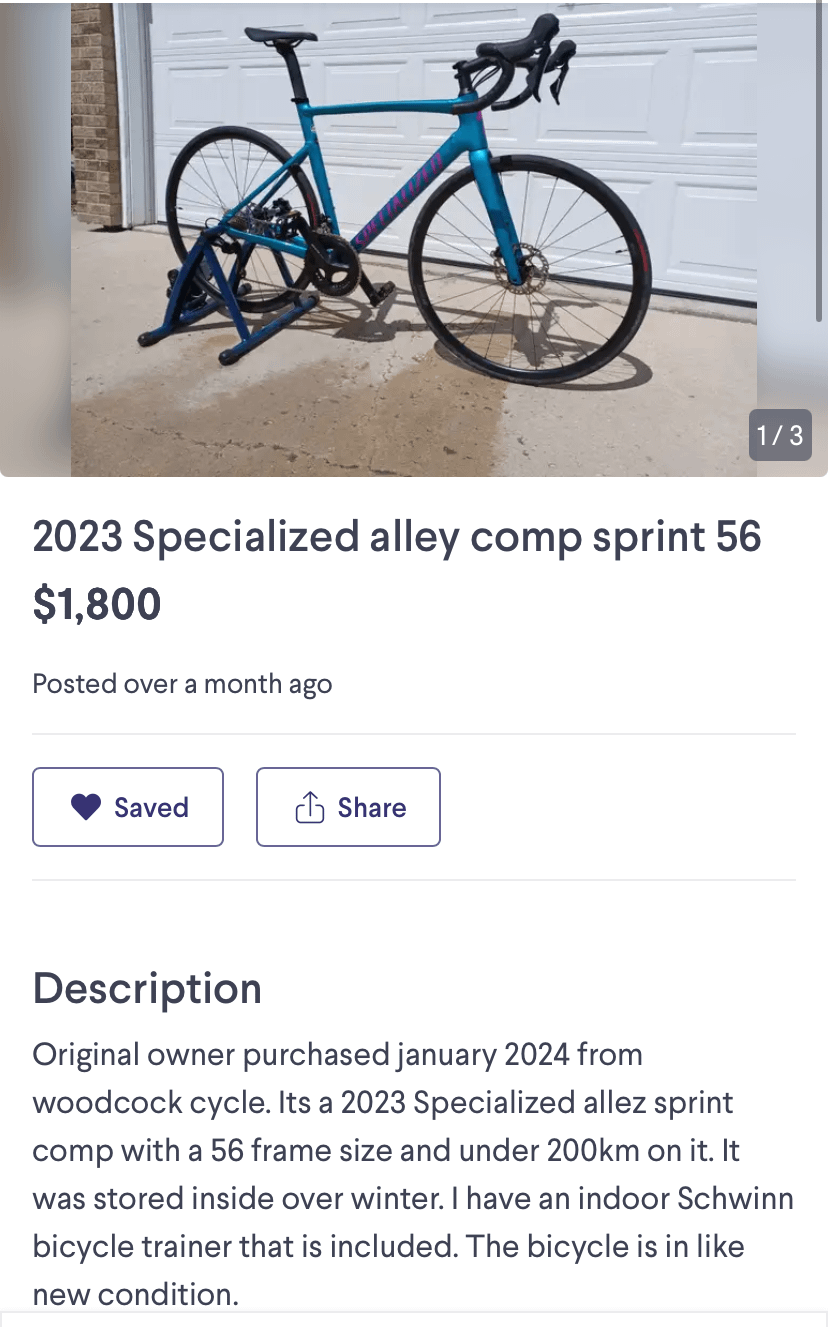The image size is (828, 1327).
Task: Click the blurred right edge of the photo
Action: coord(792,238)
